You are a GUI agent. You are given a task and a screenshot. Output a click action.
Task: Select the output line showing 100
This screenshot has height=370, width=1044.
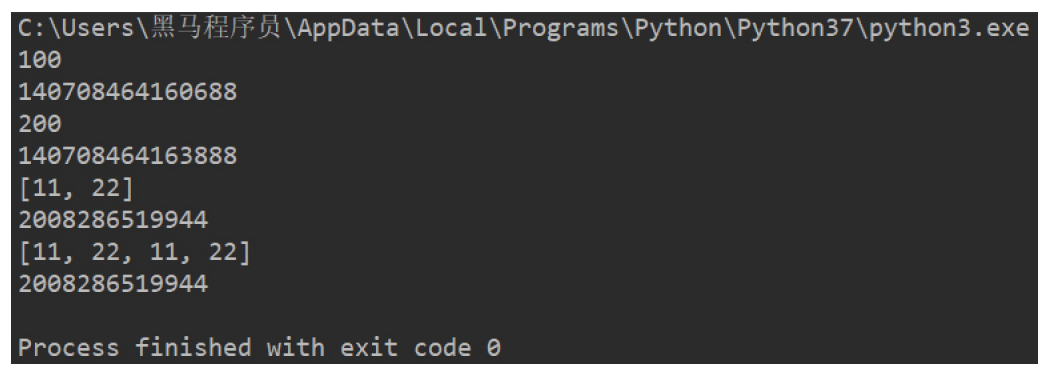click(x=39, y=60)
